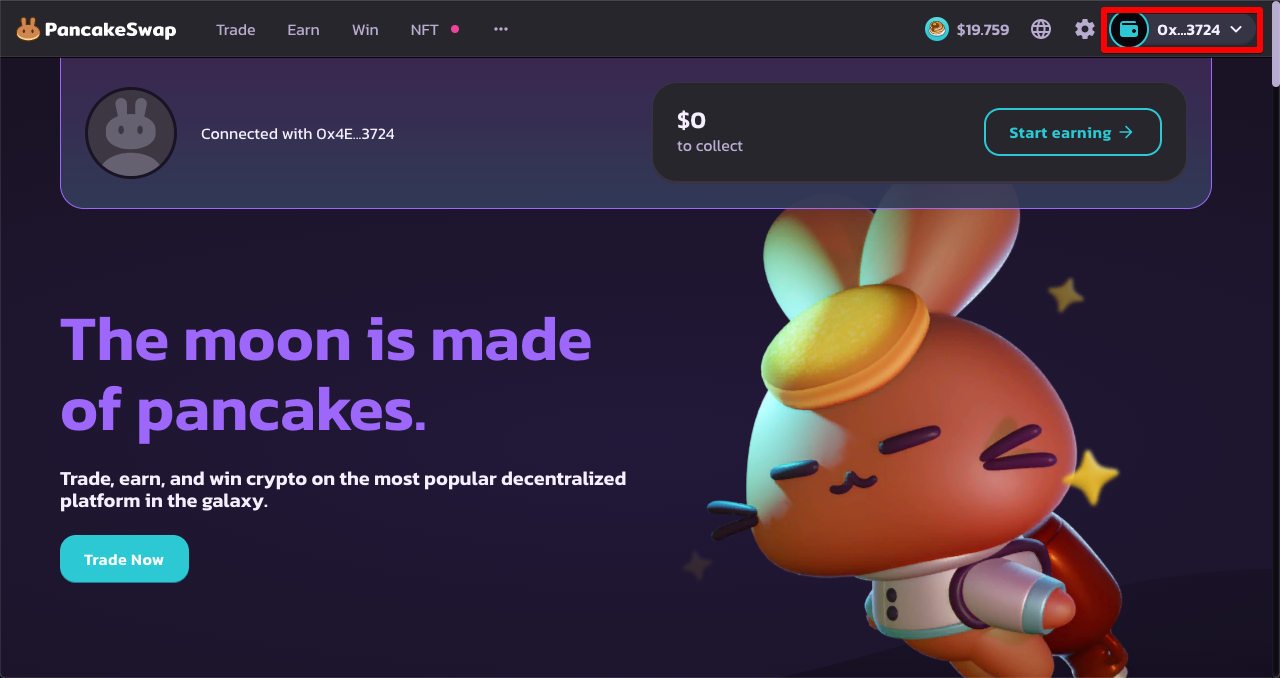Viewport: 1280px width, 678px height.
Task: Open the 0x…3724 account dropdown
Action: 1182,30
